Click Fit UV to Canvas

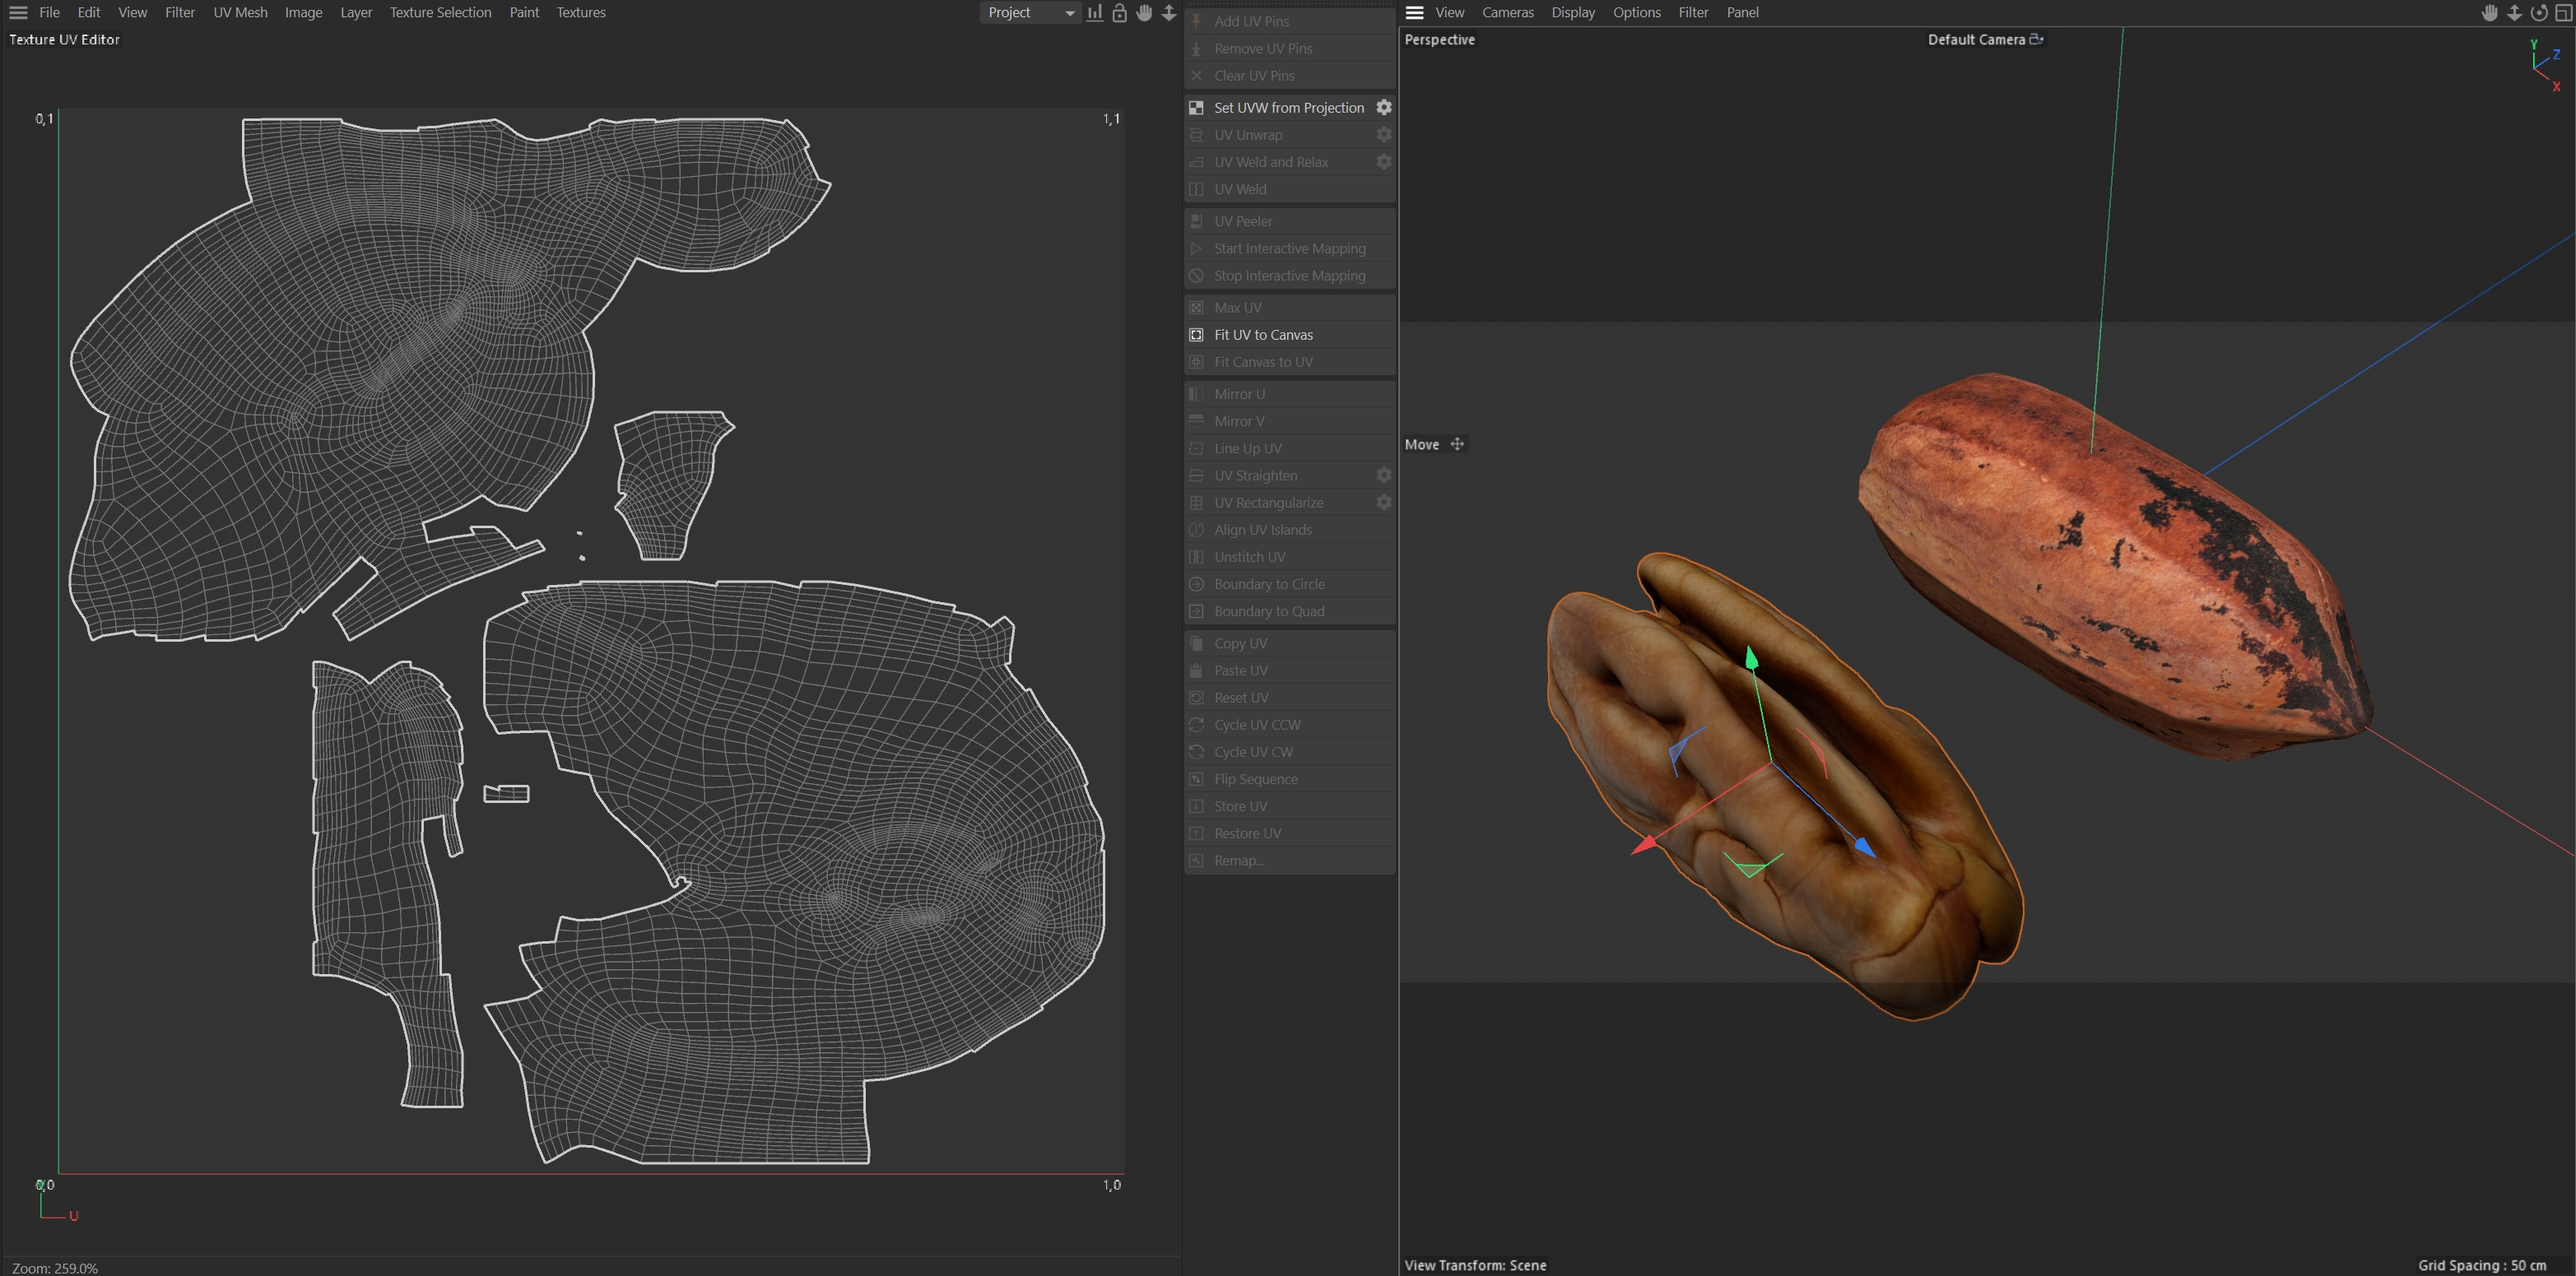(x=1263, y=335)
